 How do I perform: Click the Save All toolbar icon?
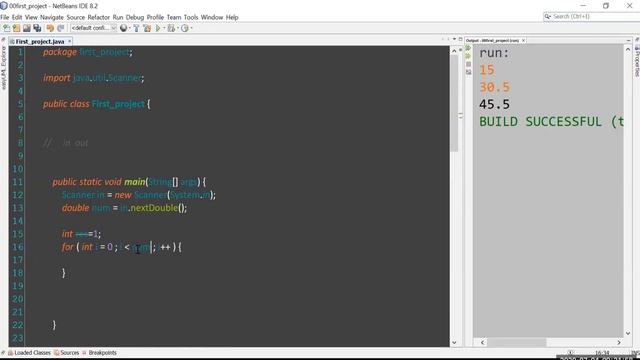point(37,28)
